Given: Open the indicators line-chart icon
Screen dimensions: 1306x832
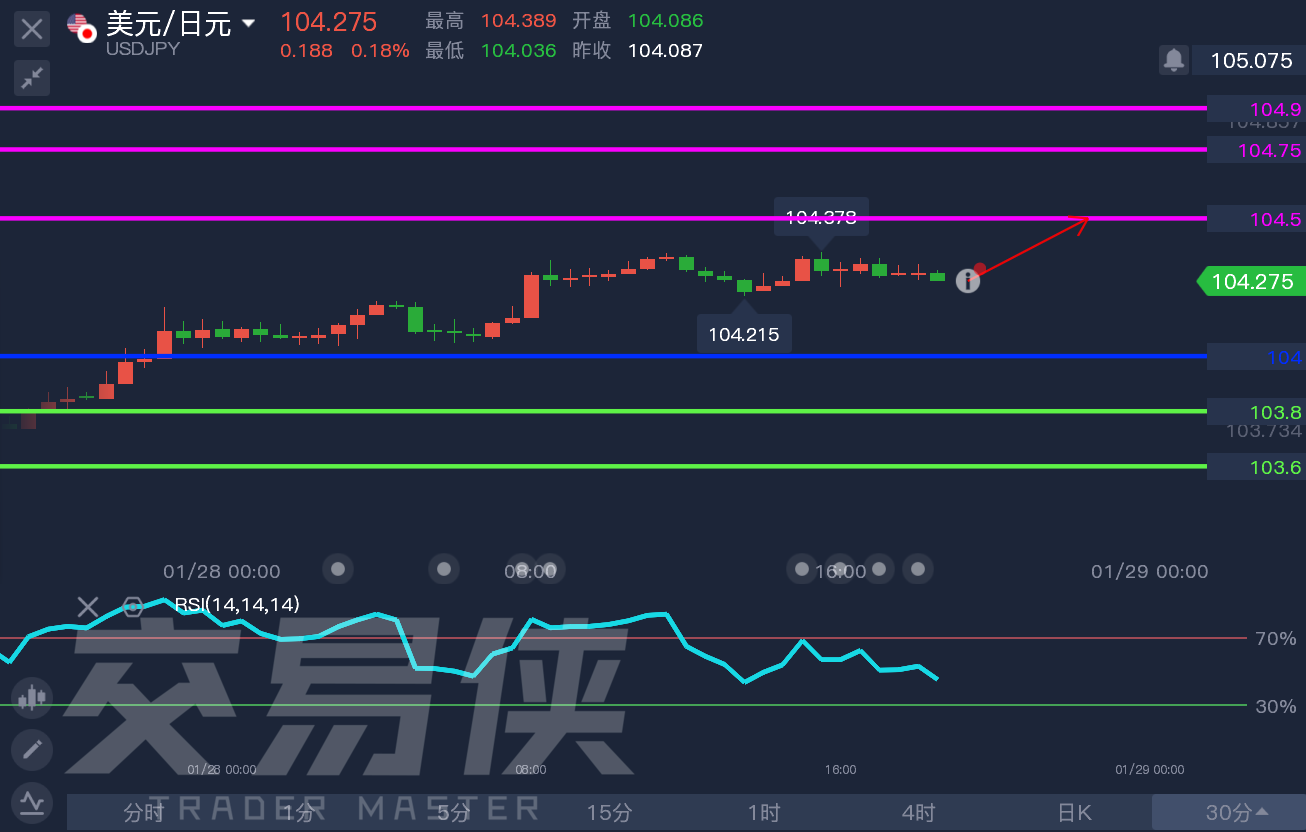Looking at the screenshot, I should [x=32, y=801].
